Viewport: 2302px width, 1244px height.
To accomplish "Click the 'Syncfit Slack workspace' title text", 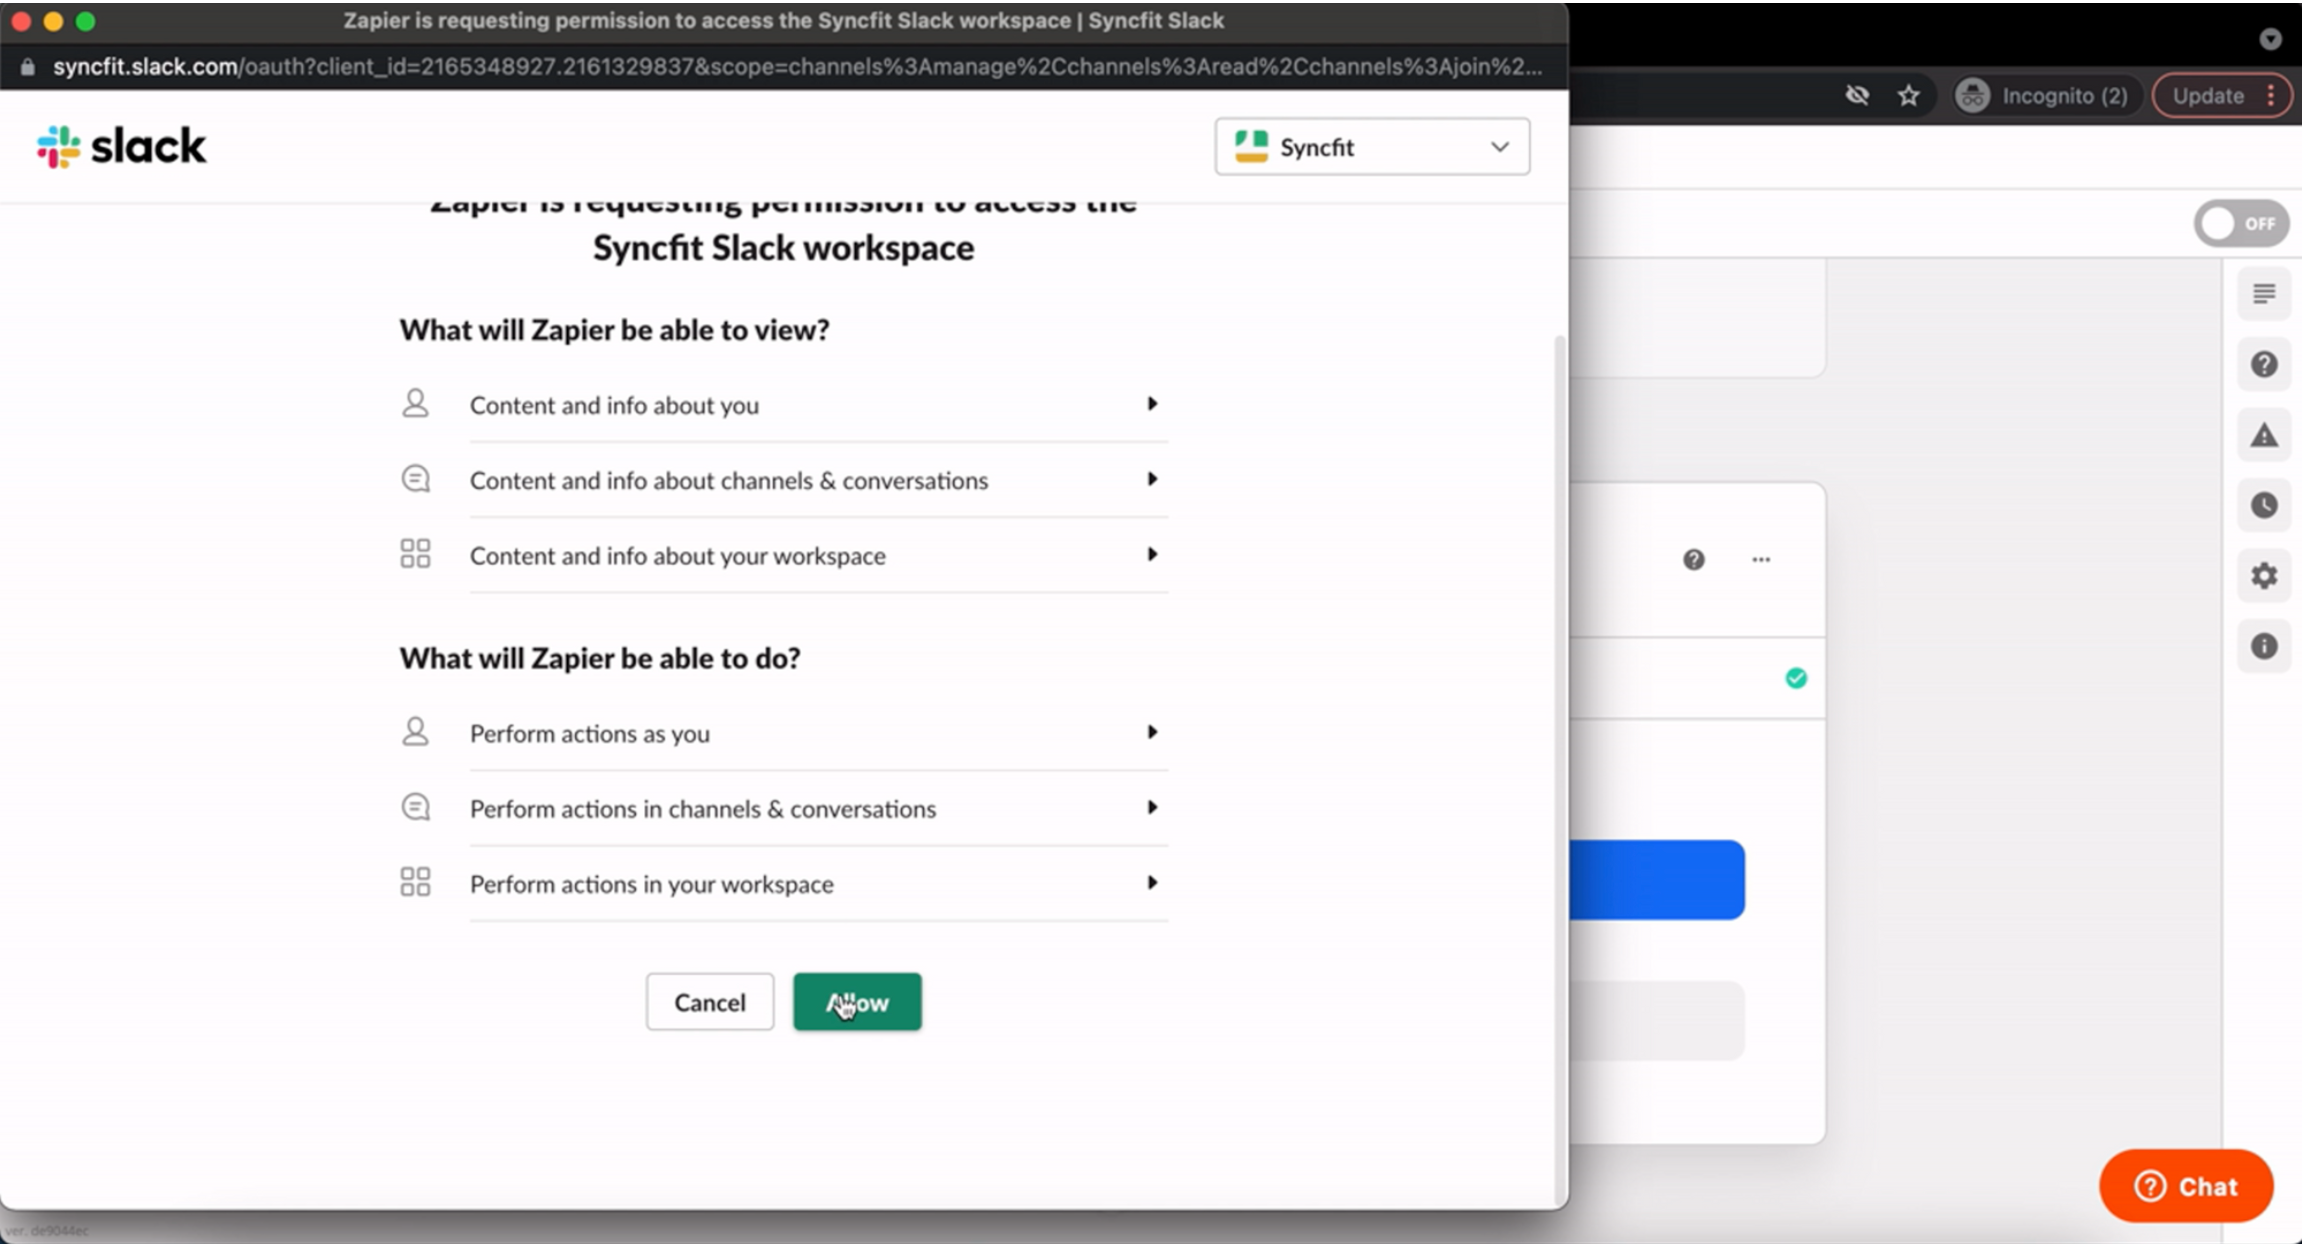I will [783, 247].
